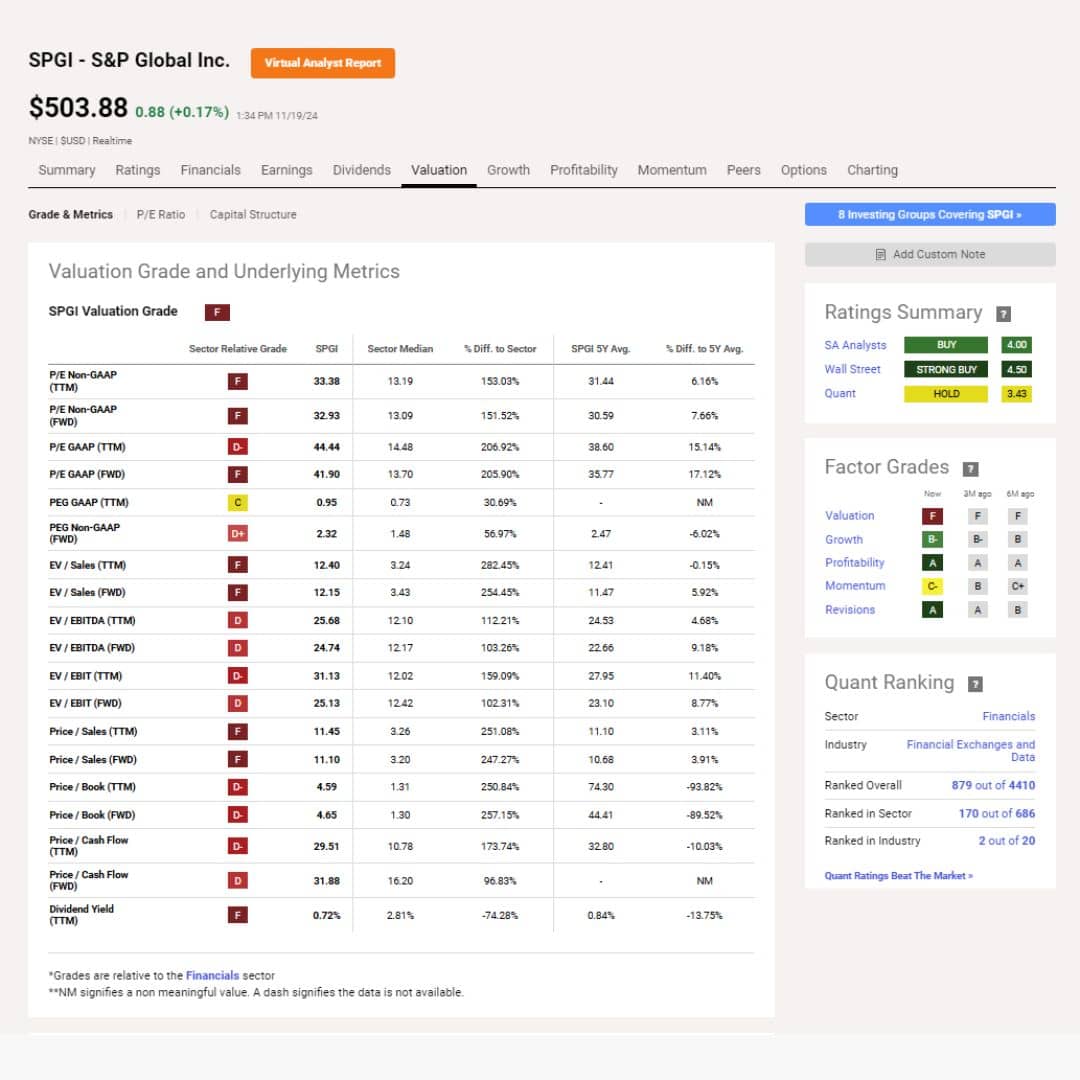
Task: Click grade badge for EV / EBIT (TTM)
Action: [238, 676]
